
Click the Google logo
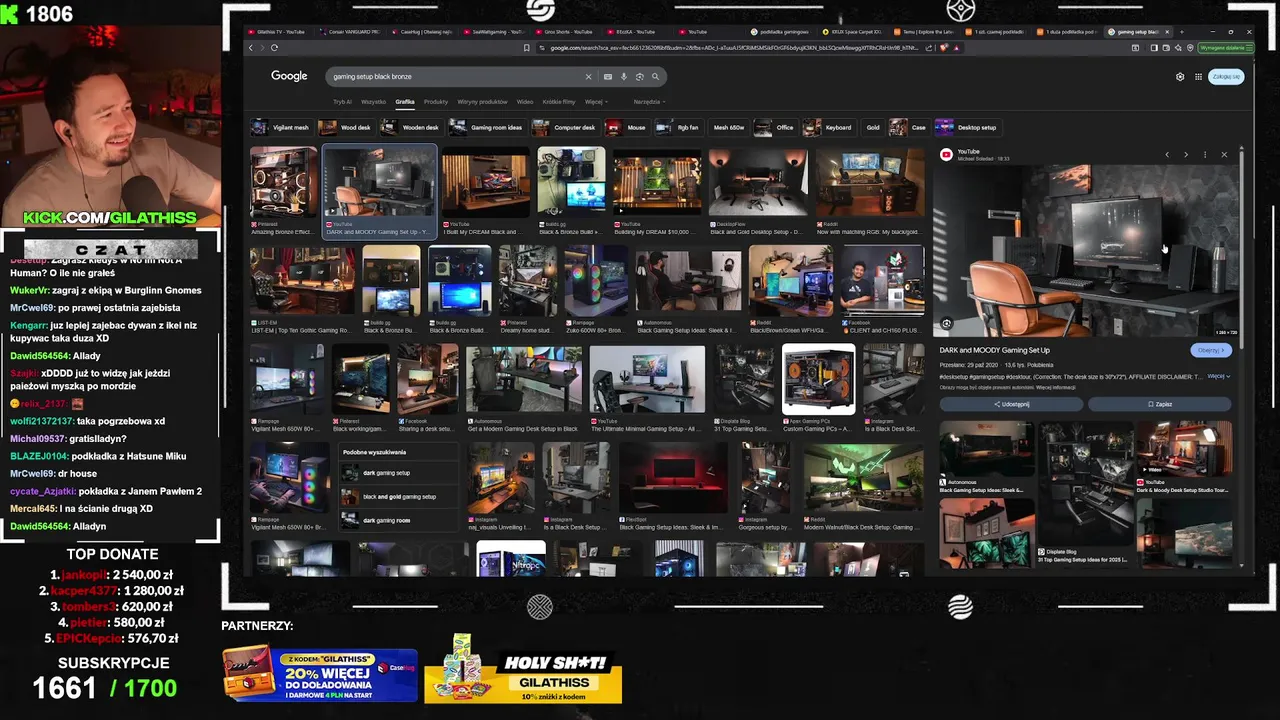point(289,76)
